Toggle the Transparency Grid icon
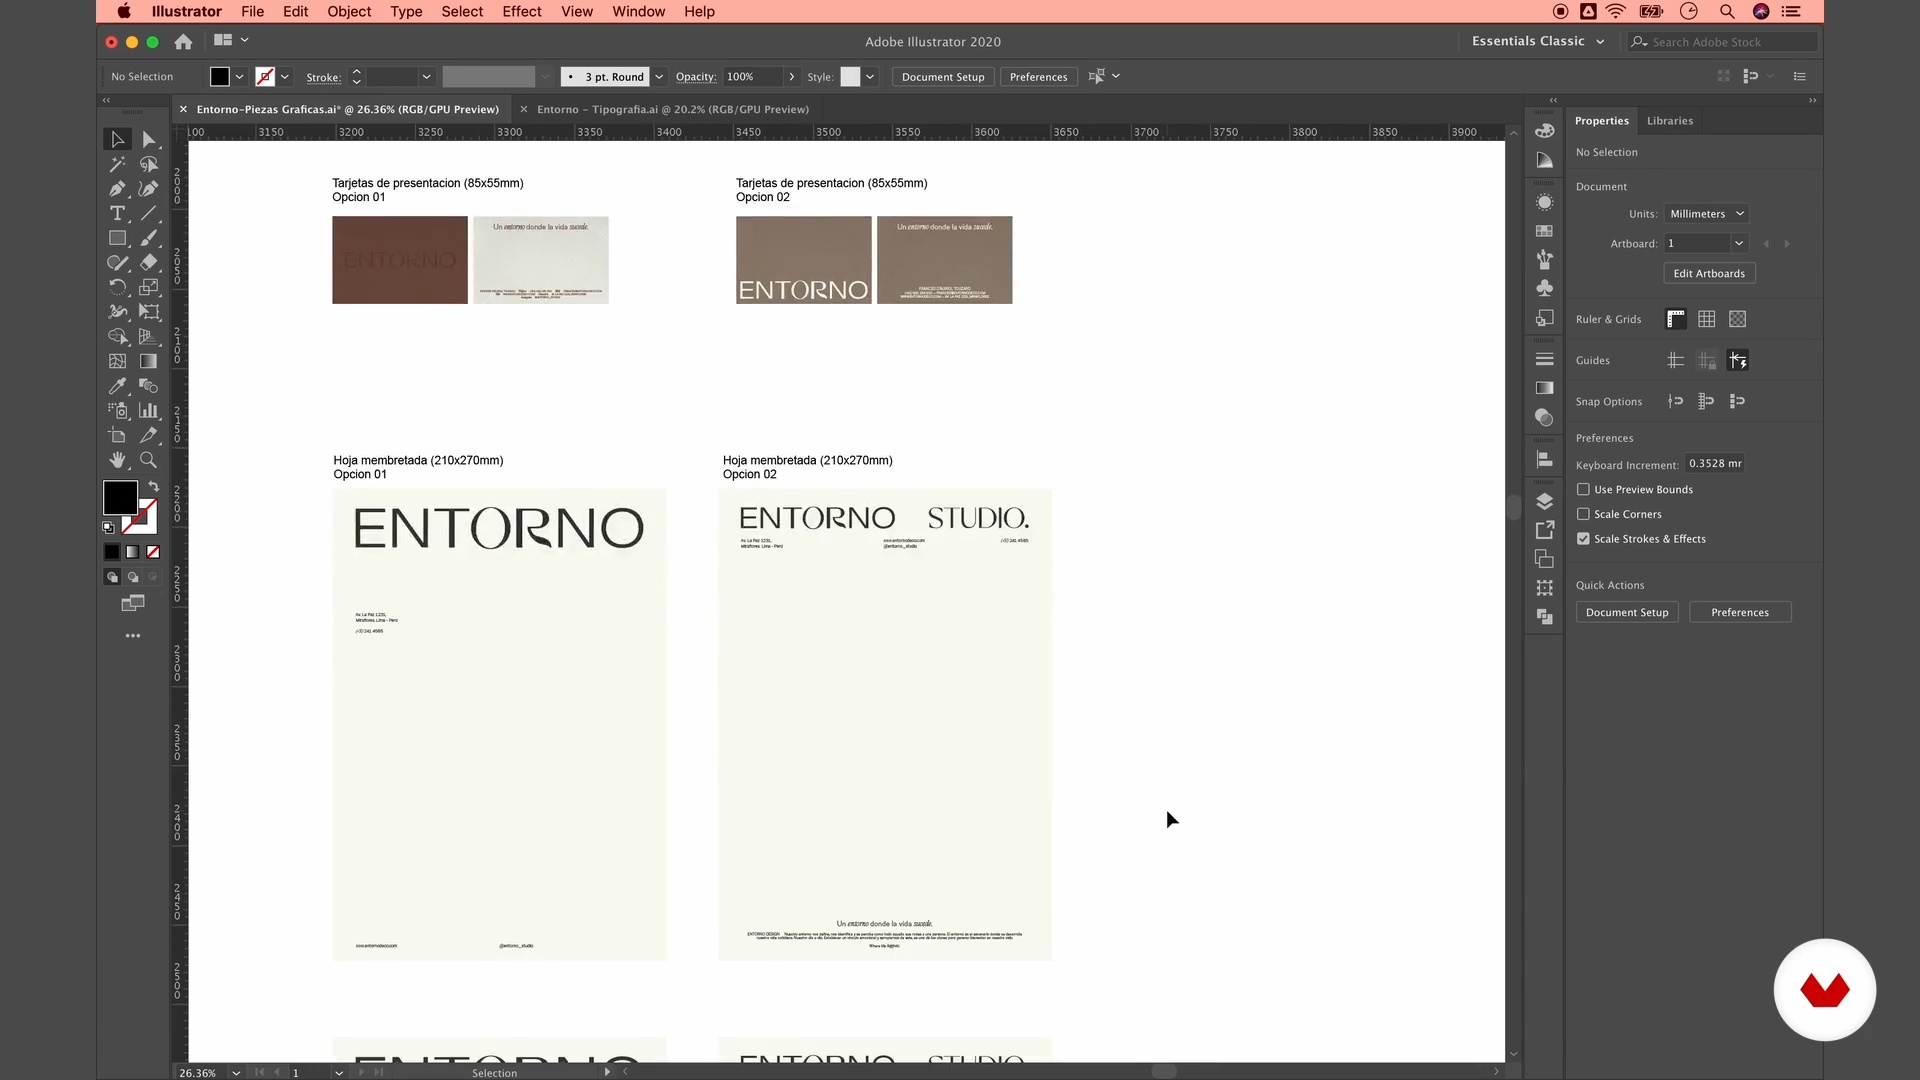The image size is (1920, 1080). pyautogui.click(x=1738, y=319)
